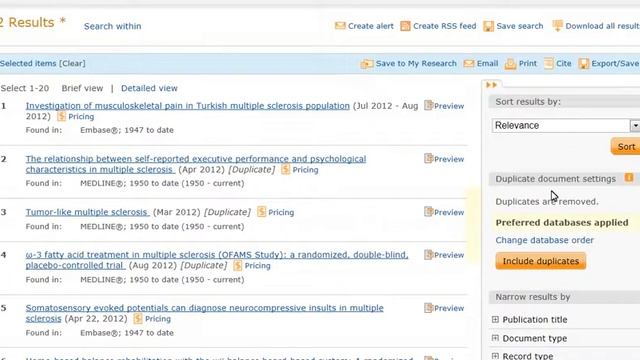
Task: Click the Email text link in the blue bar
Action: 487,63
